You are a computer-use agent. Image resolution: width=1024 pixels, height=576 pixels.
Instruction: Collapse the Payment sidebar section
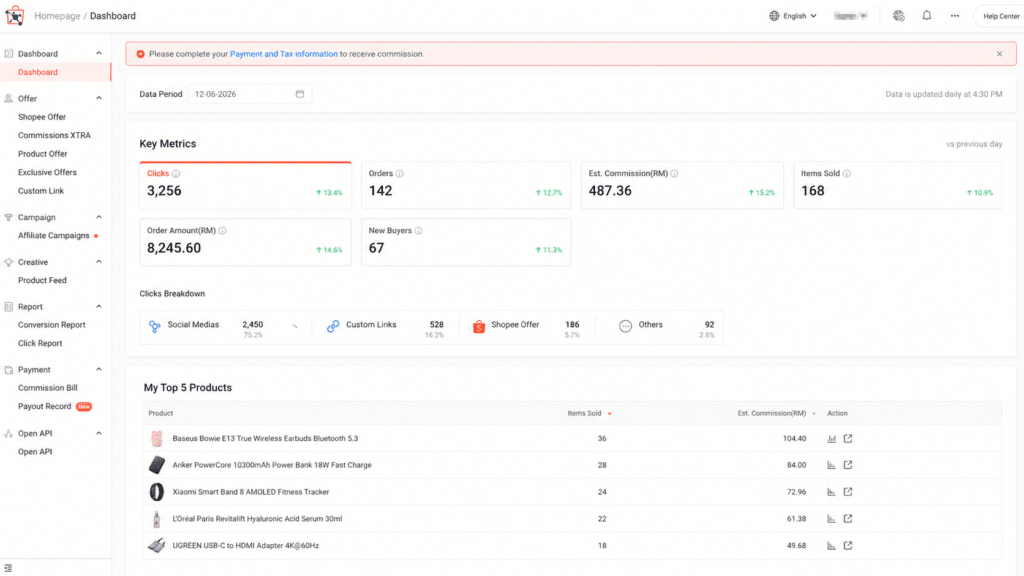[99, 370]
